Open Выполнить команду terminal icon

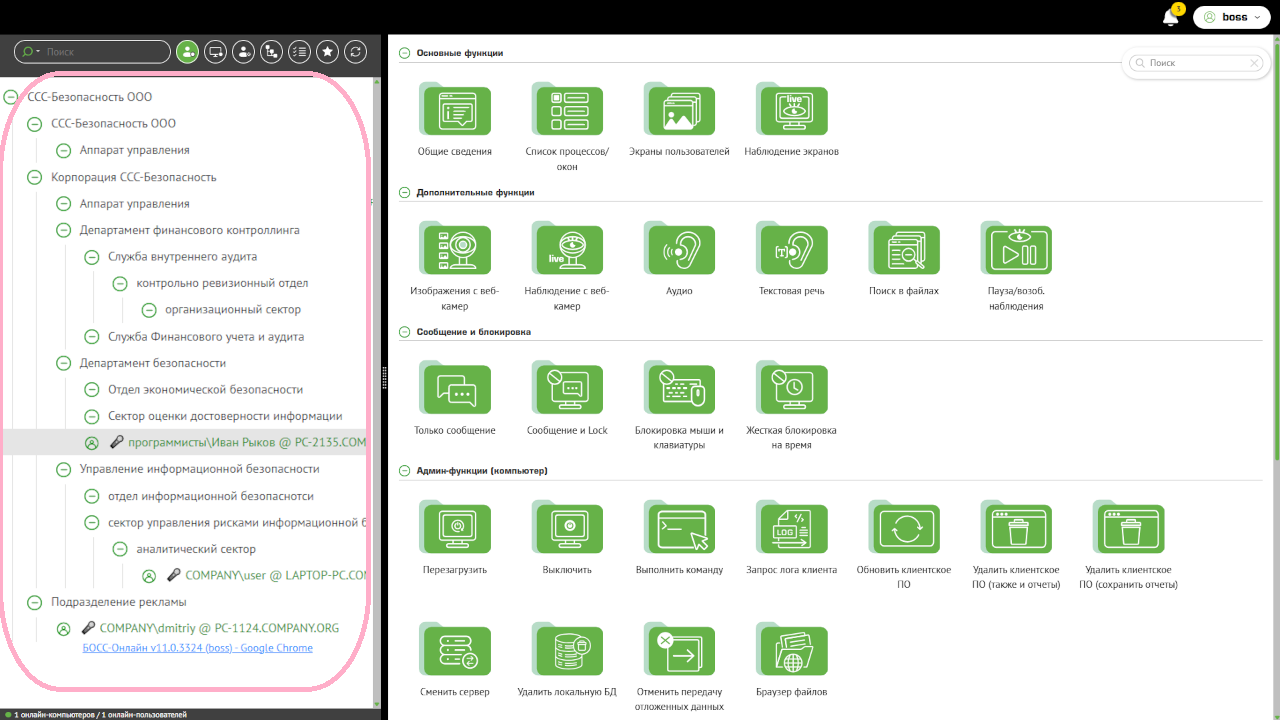pyautogui.click(x=680, y=528)
